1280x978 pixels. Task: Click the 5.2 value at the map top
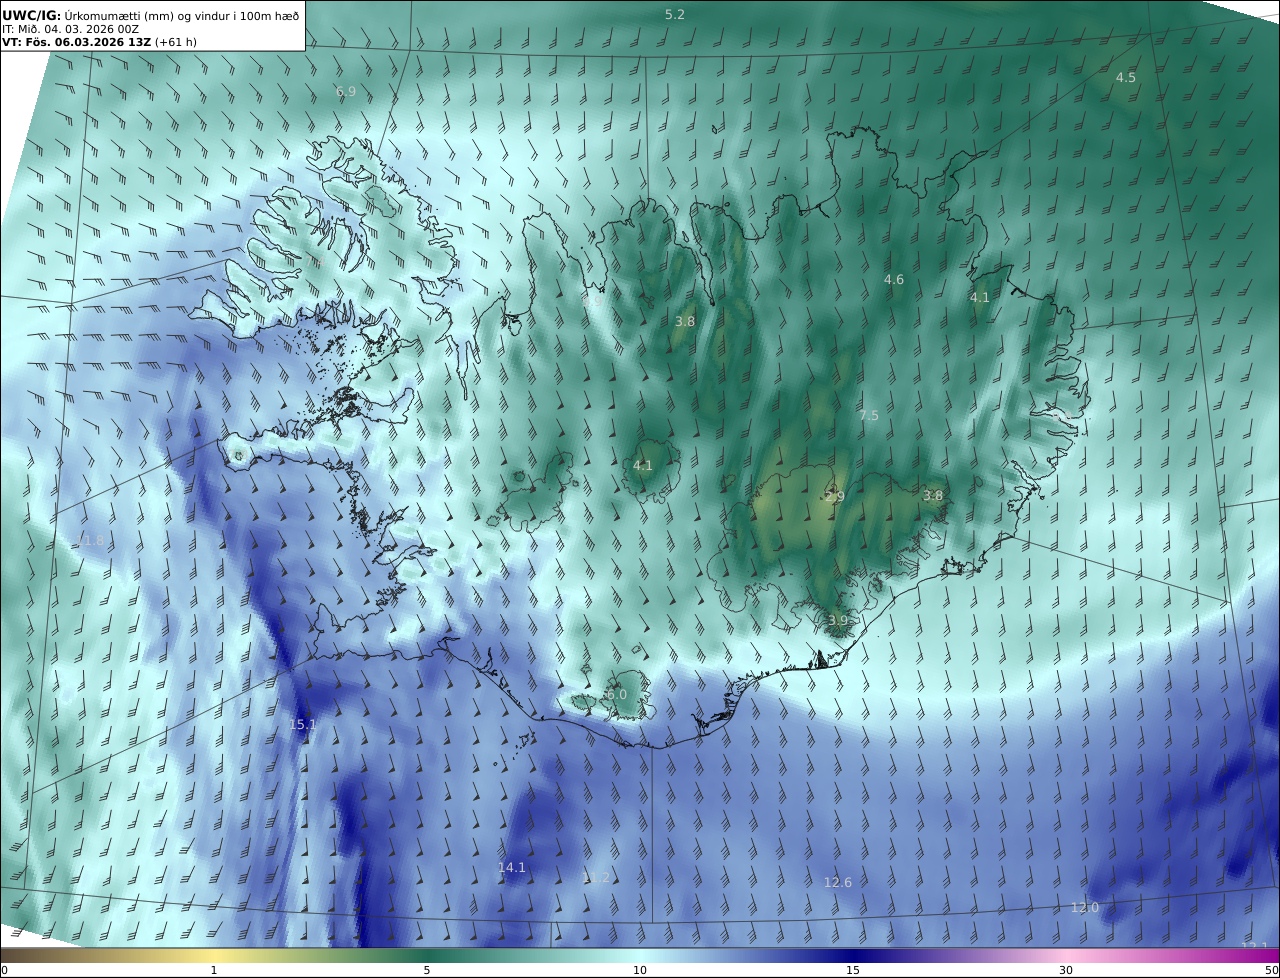click(675, 15)
